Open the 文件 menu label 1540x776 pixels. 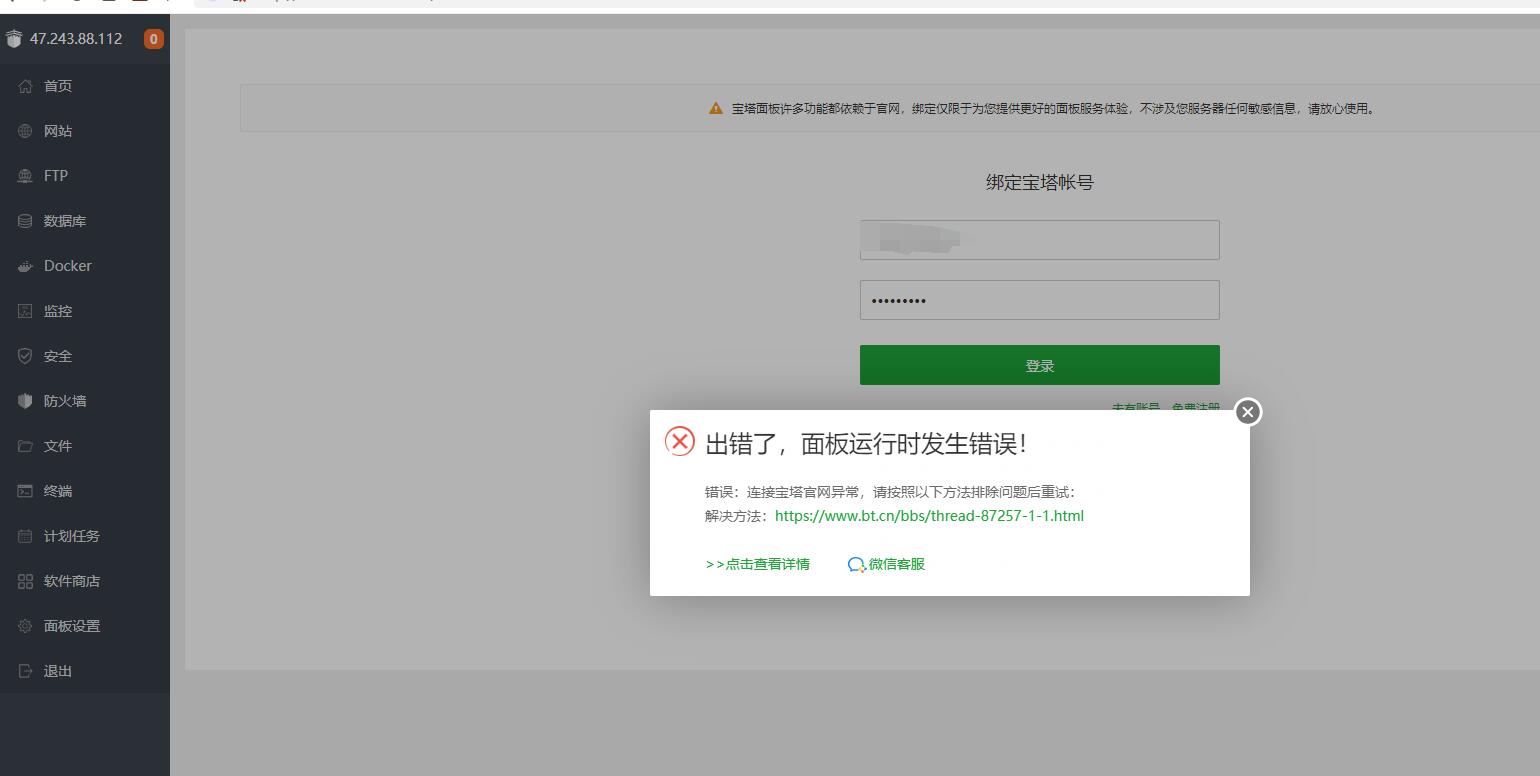tap(58, 446)
